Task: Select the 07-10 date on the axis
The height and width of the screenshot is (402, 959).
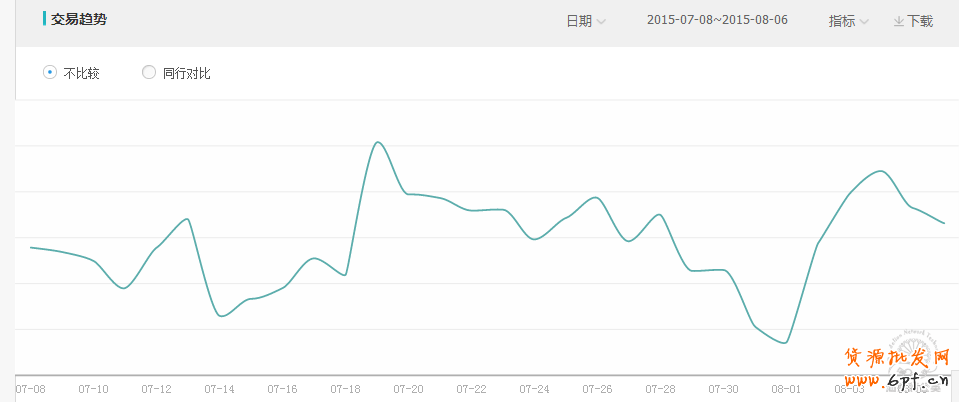Action: [93, 388]
